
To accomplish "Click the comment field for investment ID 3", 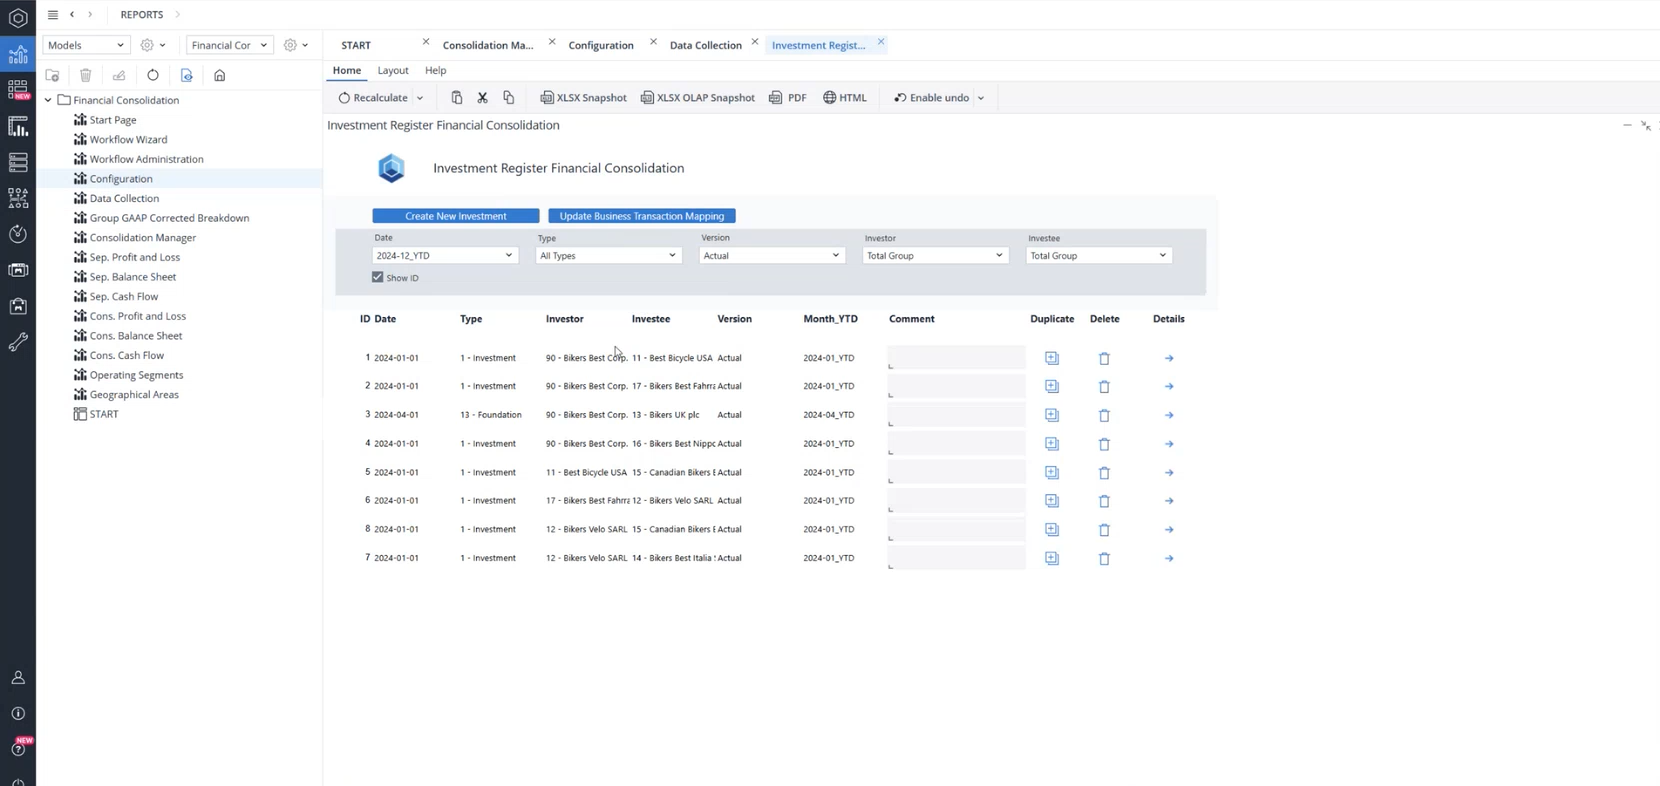I will click(955, 415).
